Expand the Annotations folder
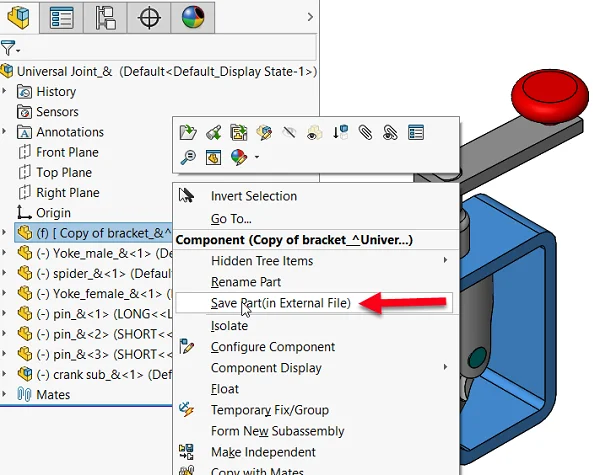Image resolution: width=600 pixels, height=475 pixels. coord(4,132)
